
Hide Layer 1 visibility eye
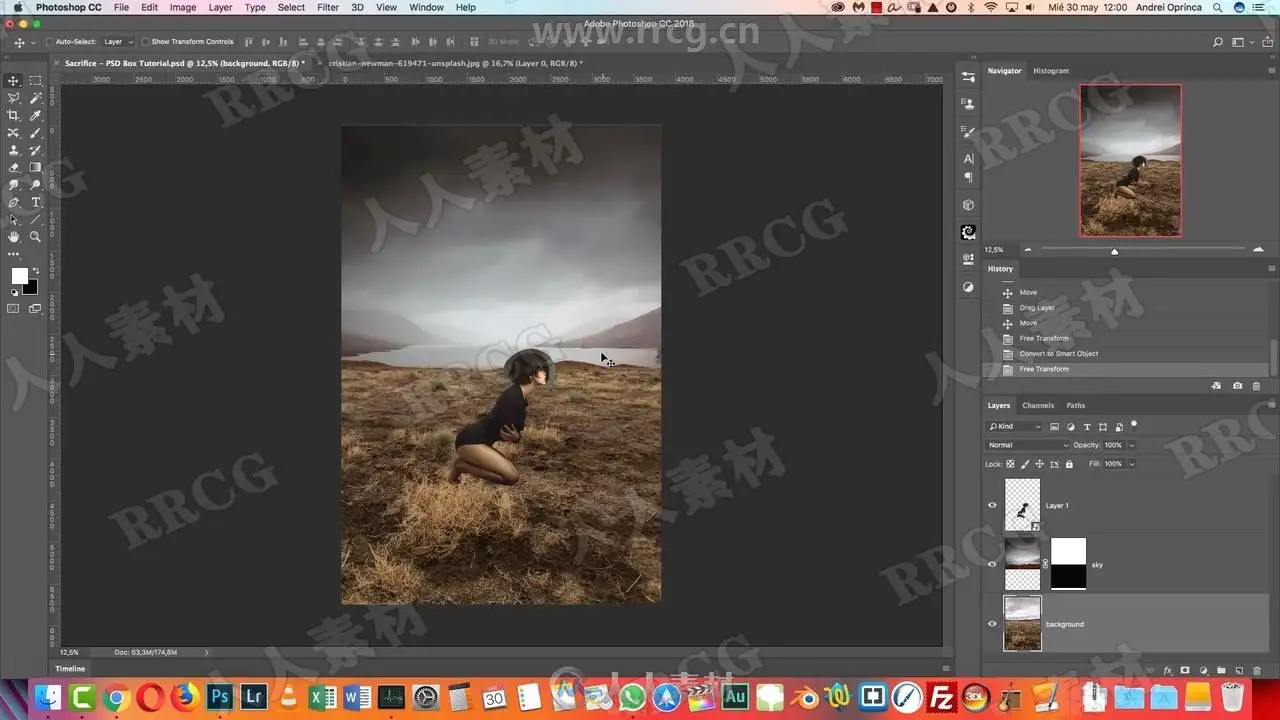pyautogui.click(x=992, y=505)
